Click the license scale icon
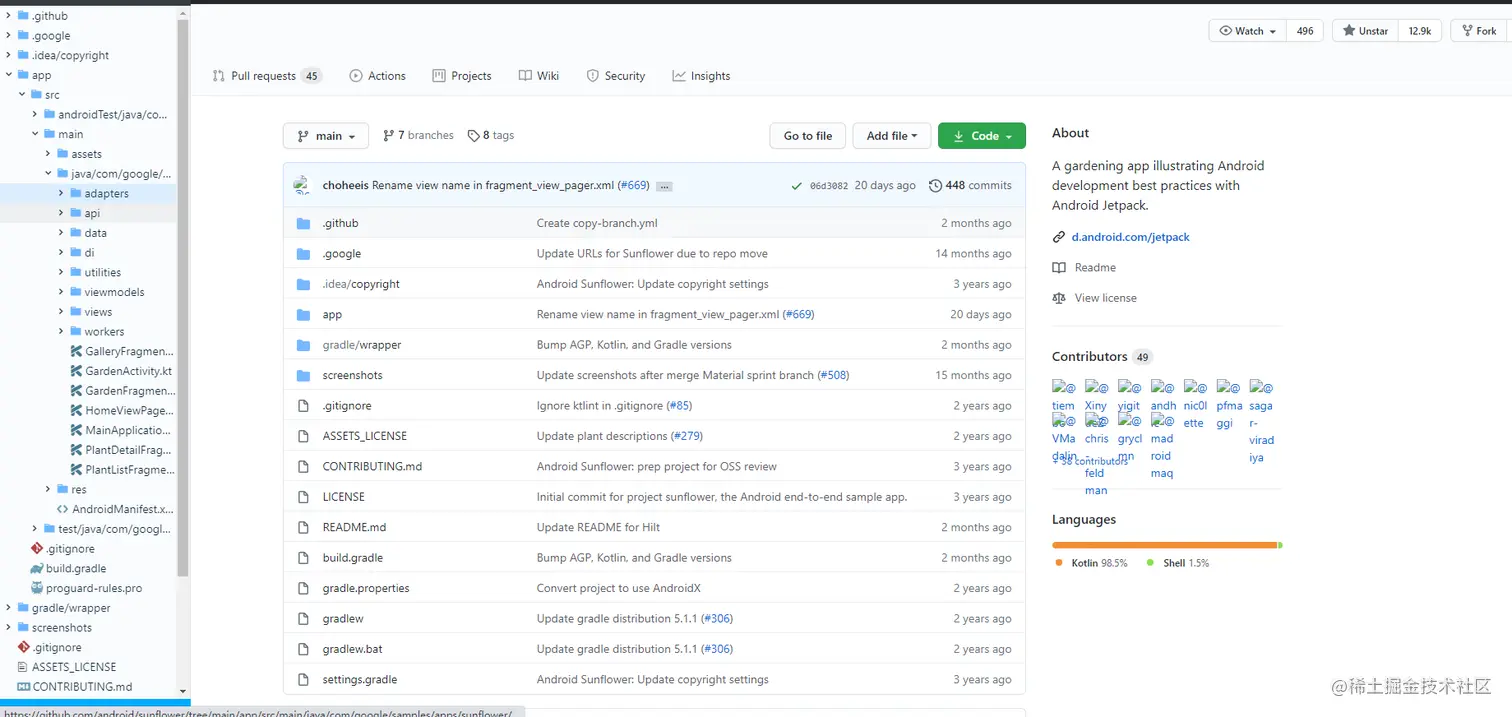The height and width of the screenshot is (717, 1512). point(1059,298)
